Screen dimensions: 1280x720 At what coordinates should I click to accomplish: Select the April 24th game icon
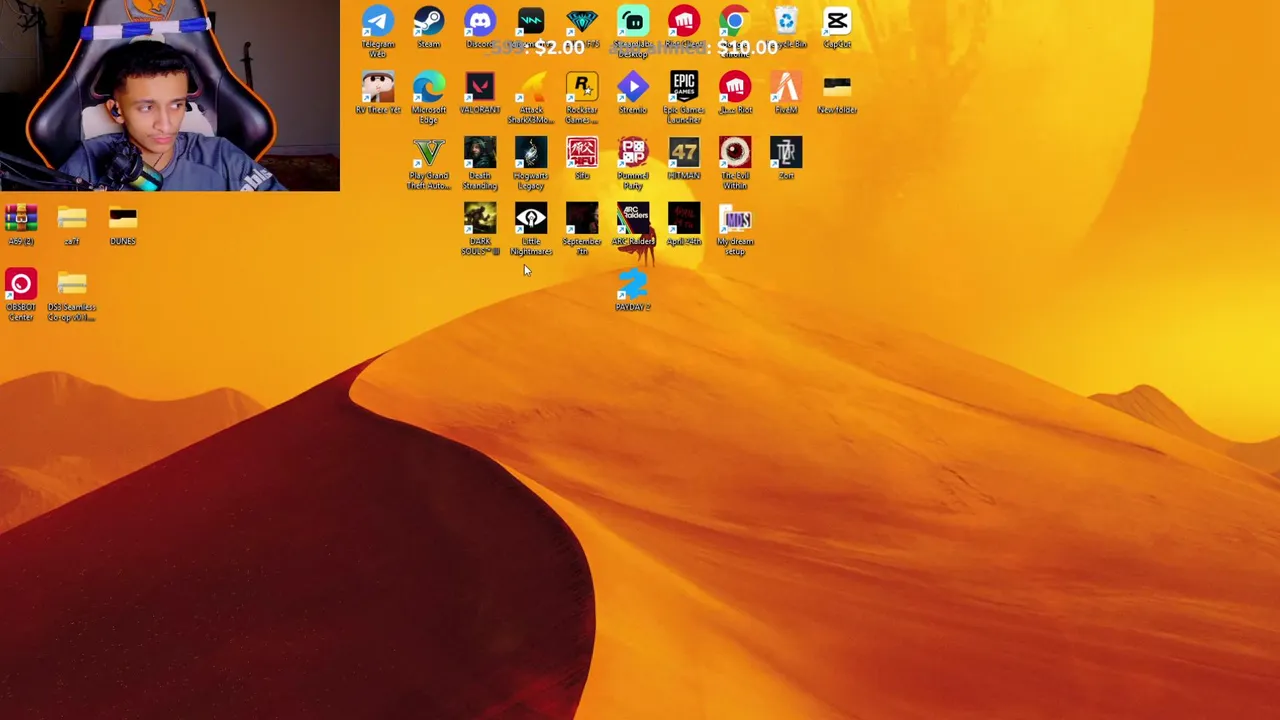[x=684, y=224]
